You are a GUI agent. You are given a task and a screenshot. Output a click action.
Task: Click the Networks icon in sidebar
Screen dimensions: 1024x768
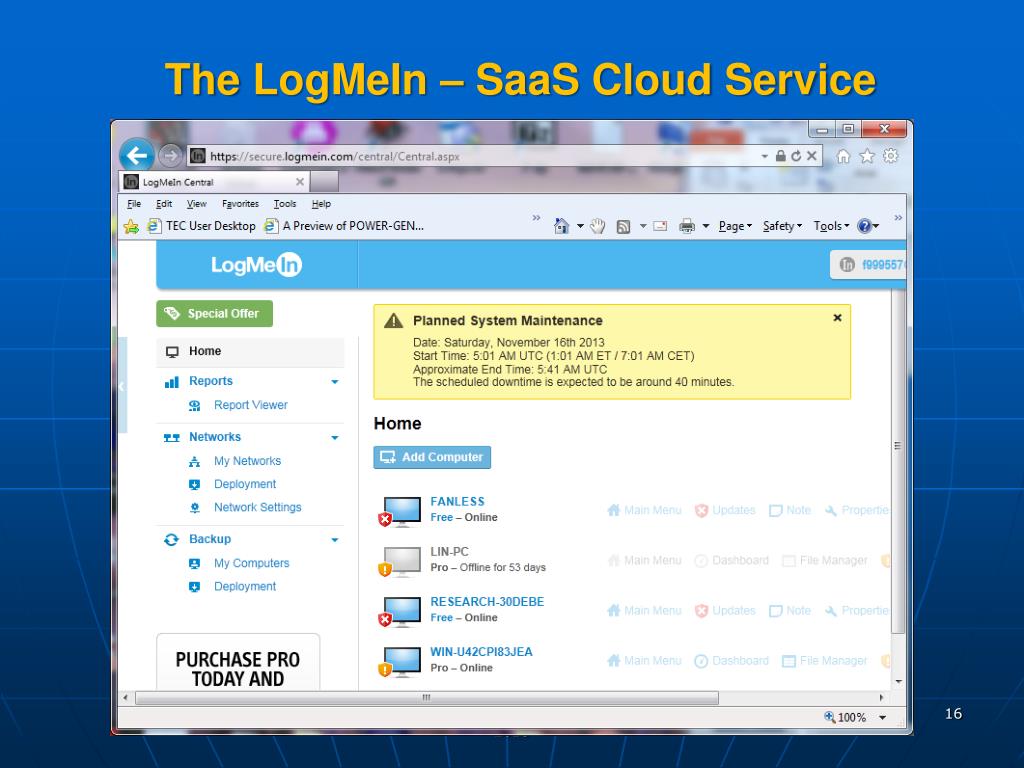[172, 438]
